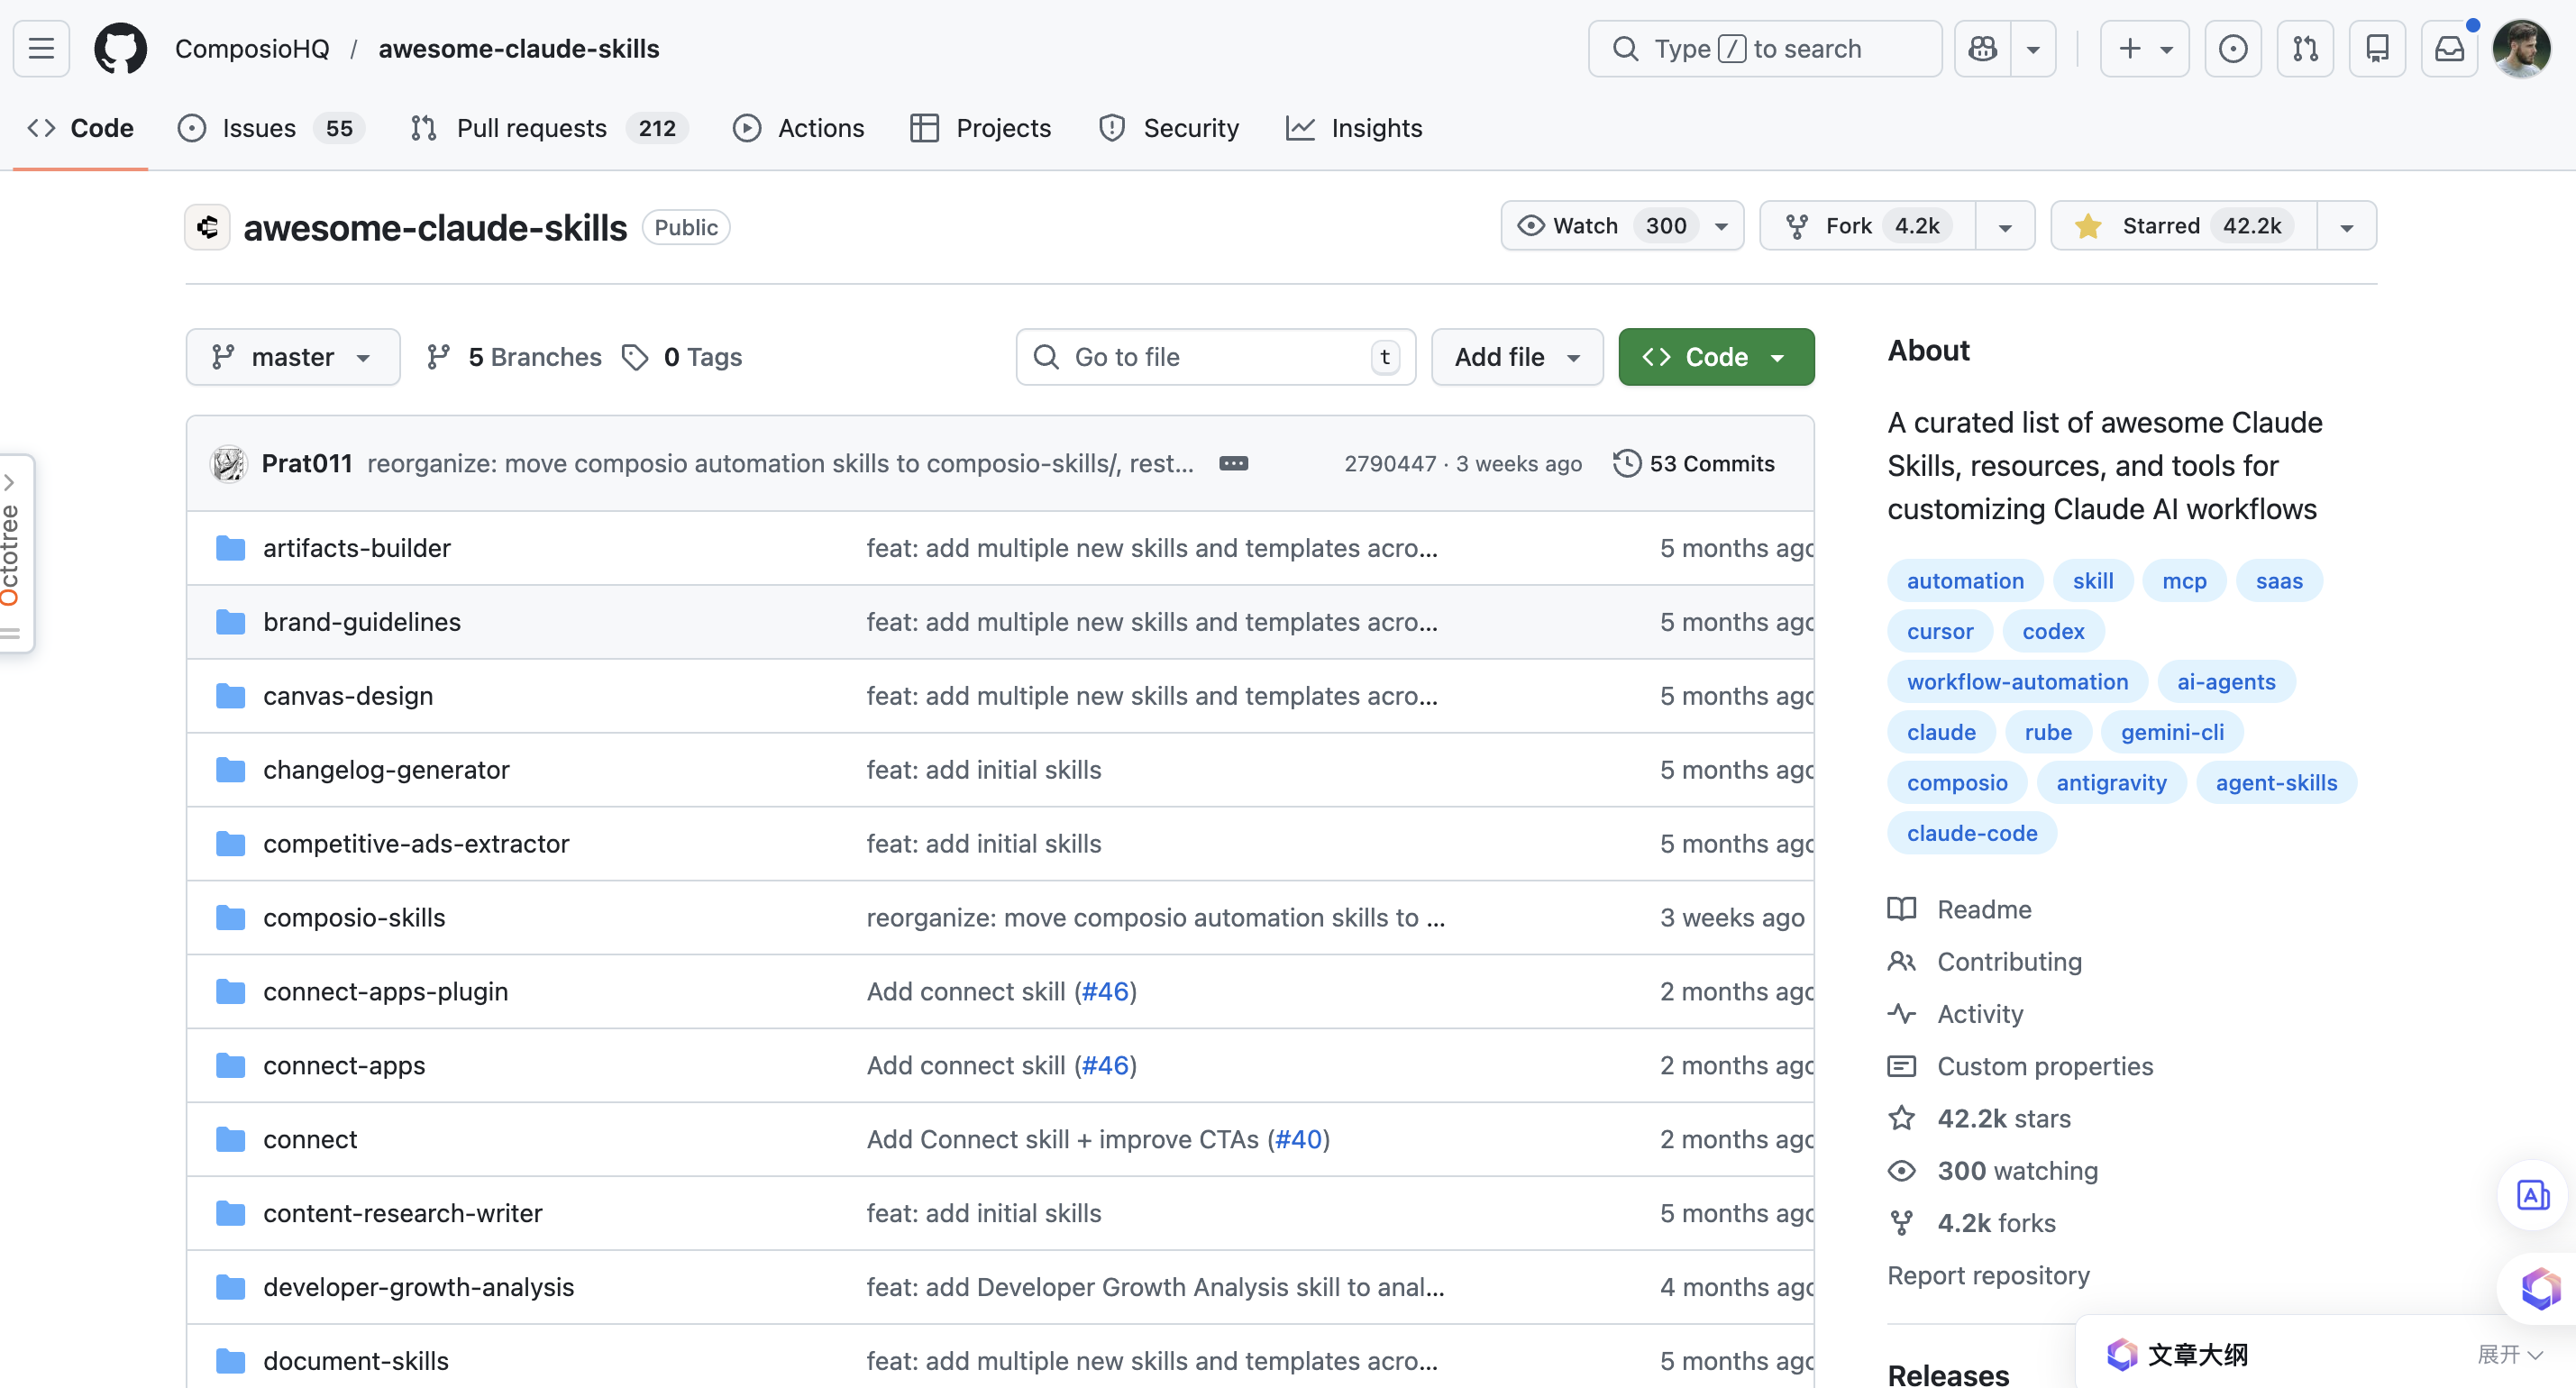Open the hamburger navigation menu
Viewport: 2576px width, 1388px height.
point(41,48)
